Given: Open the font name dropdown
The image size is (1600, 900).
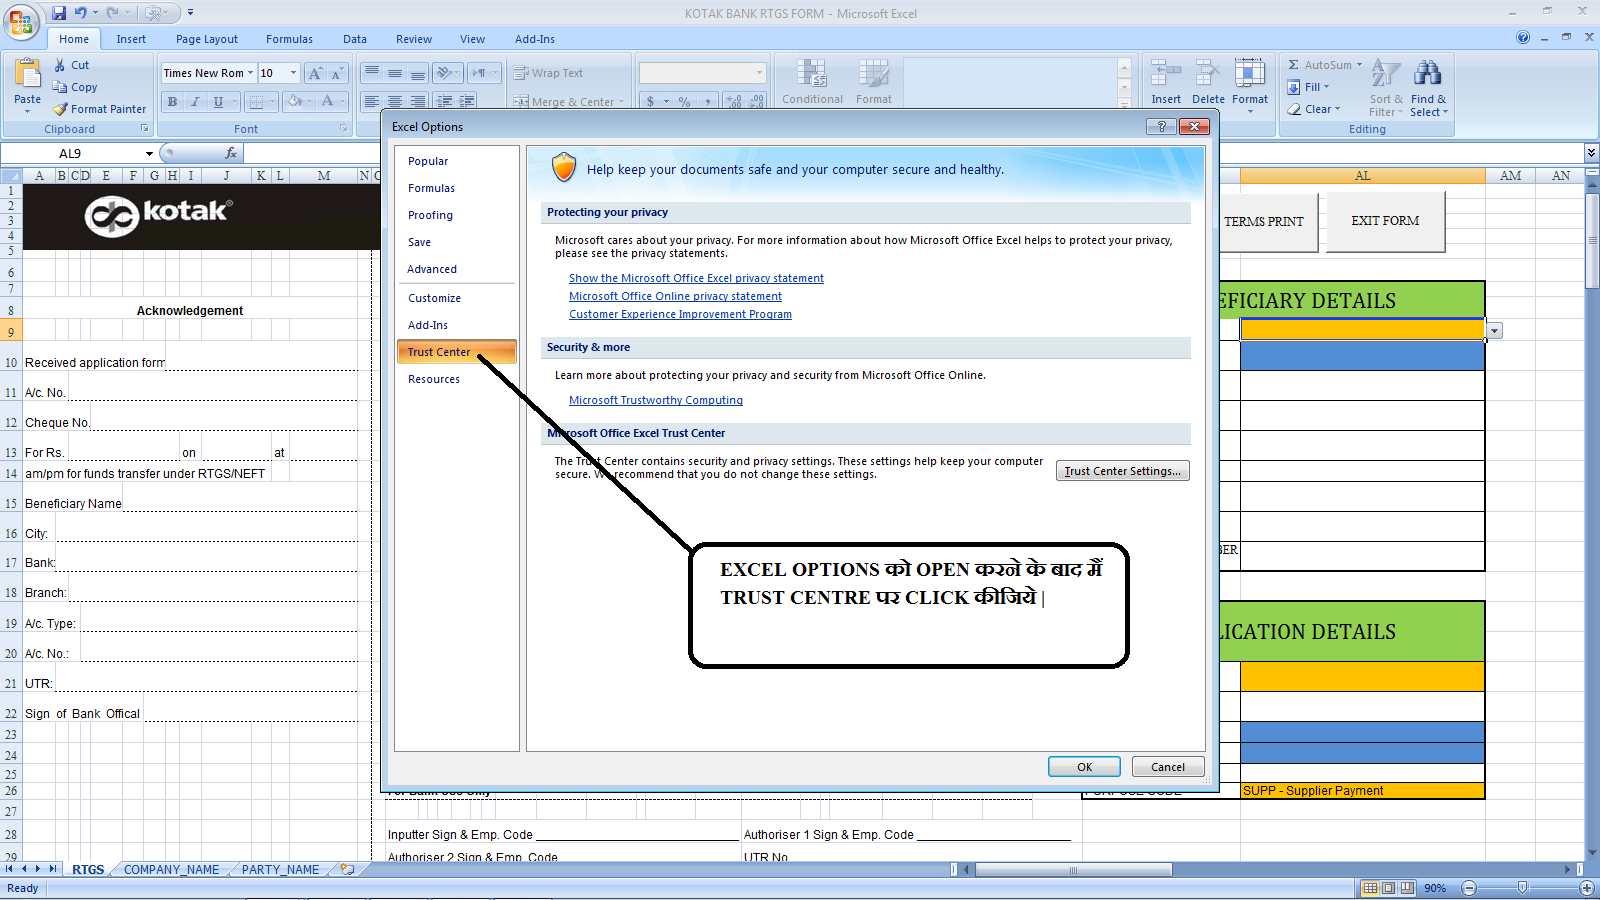Looking at the screenshot, I should pos(251,72).
